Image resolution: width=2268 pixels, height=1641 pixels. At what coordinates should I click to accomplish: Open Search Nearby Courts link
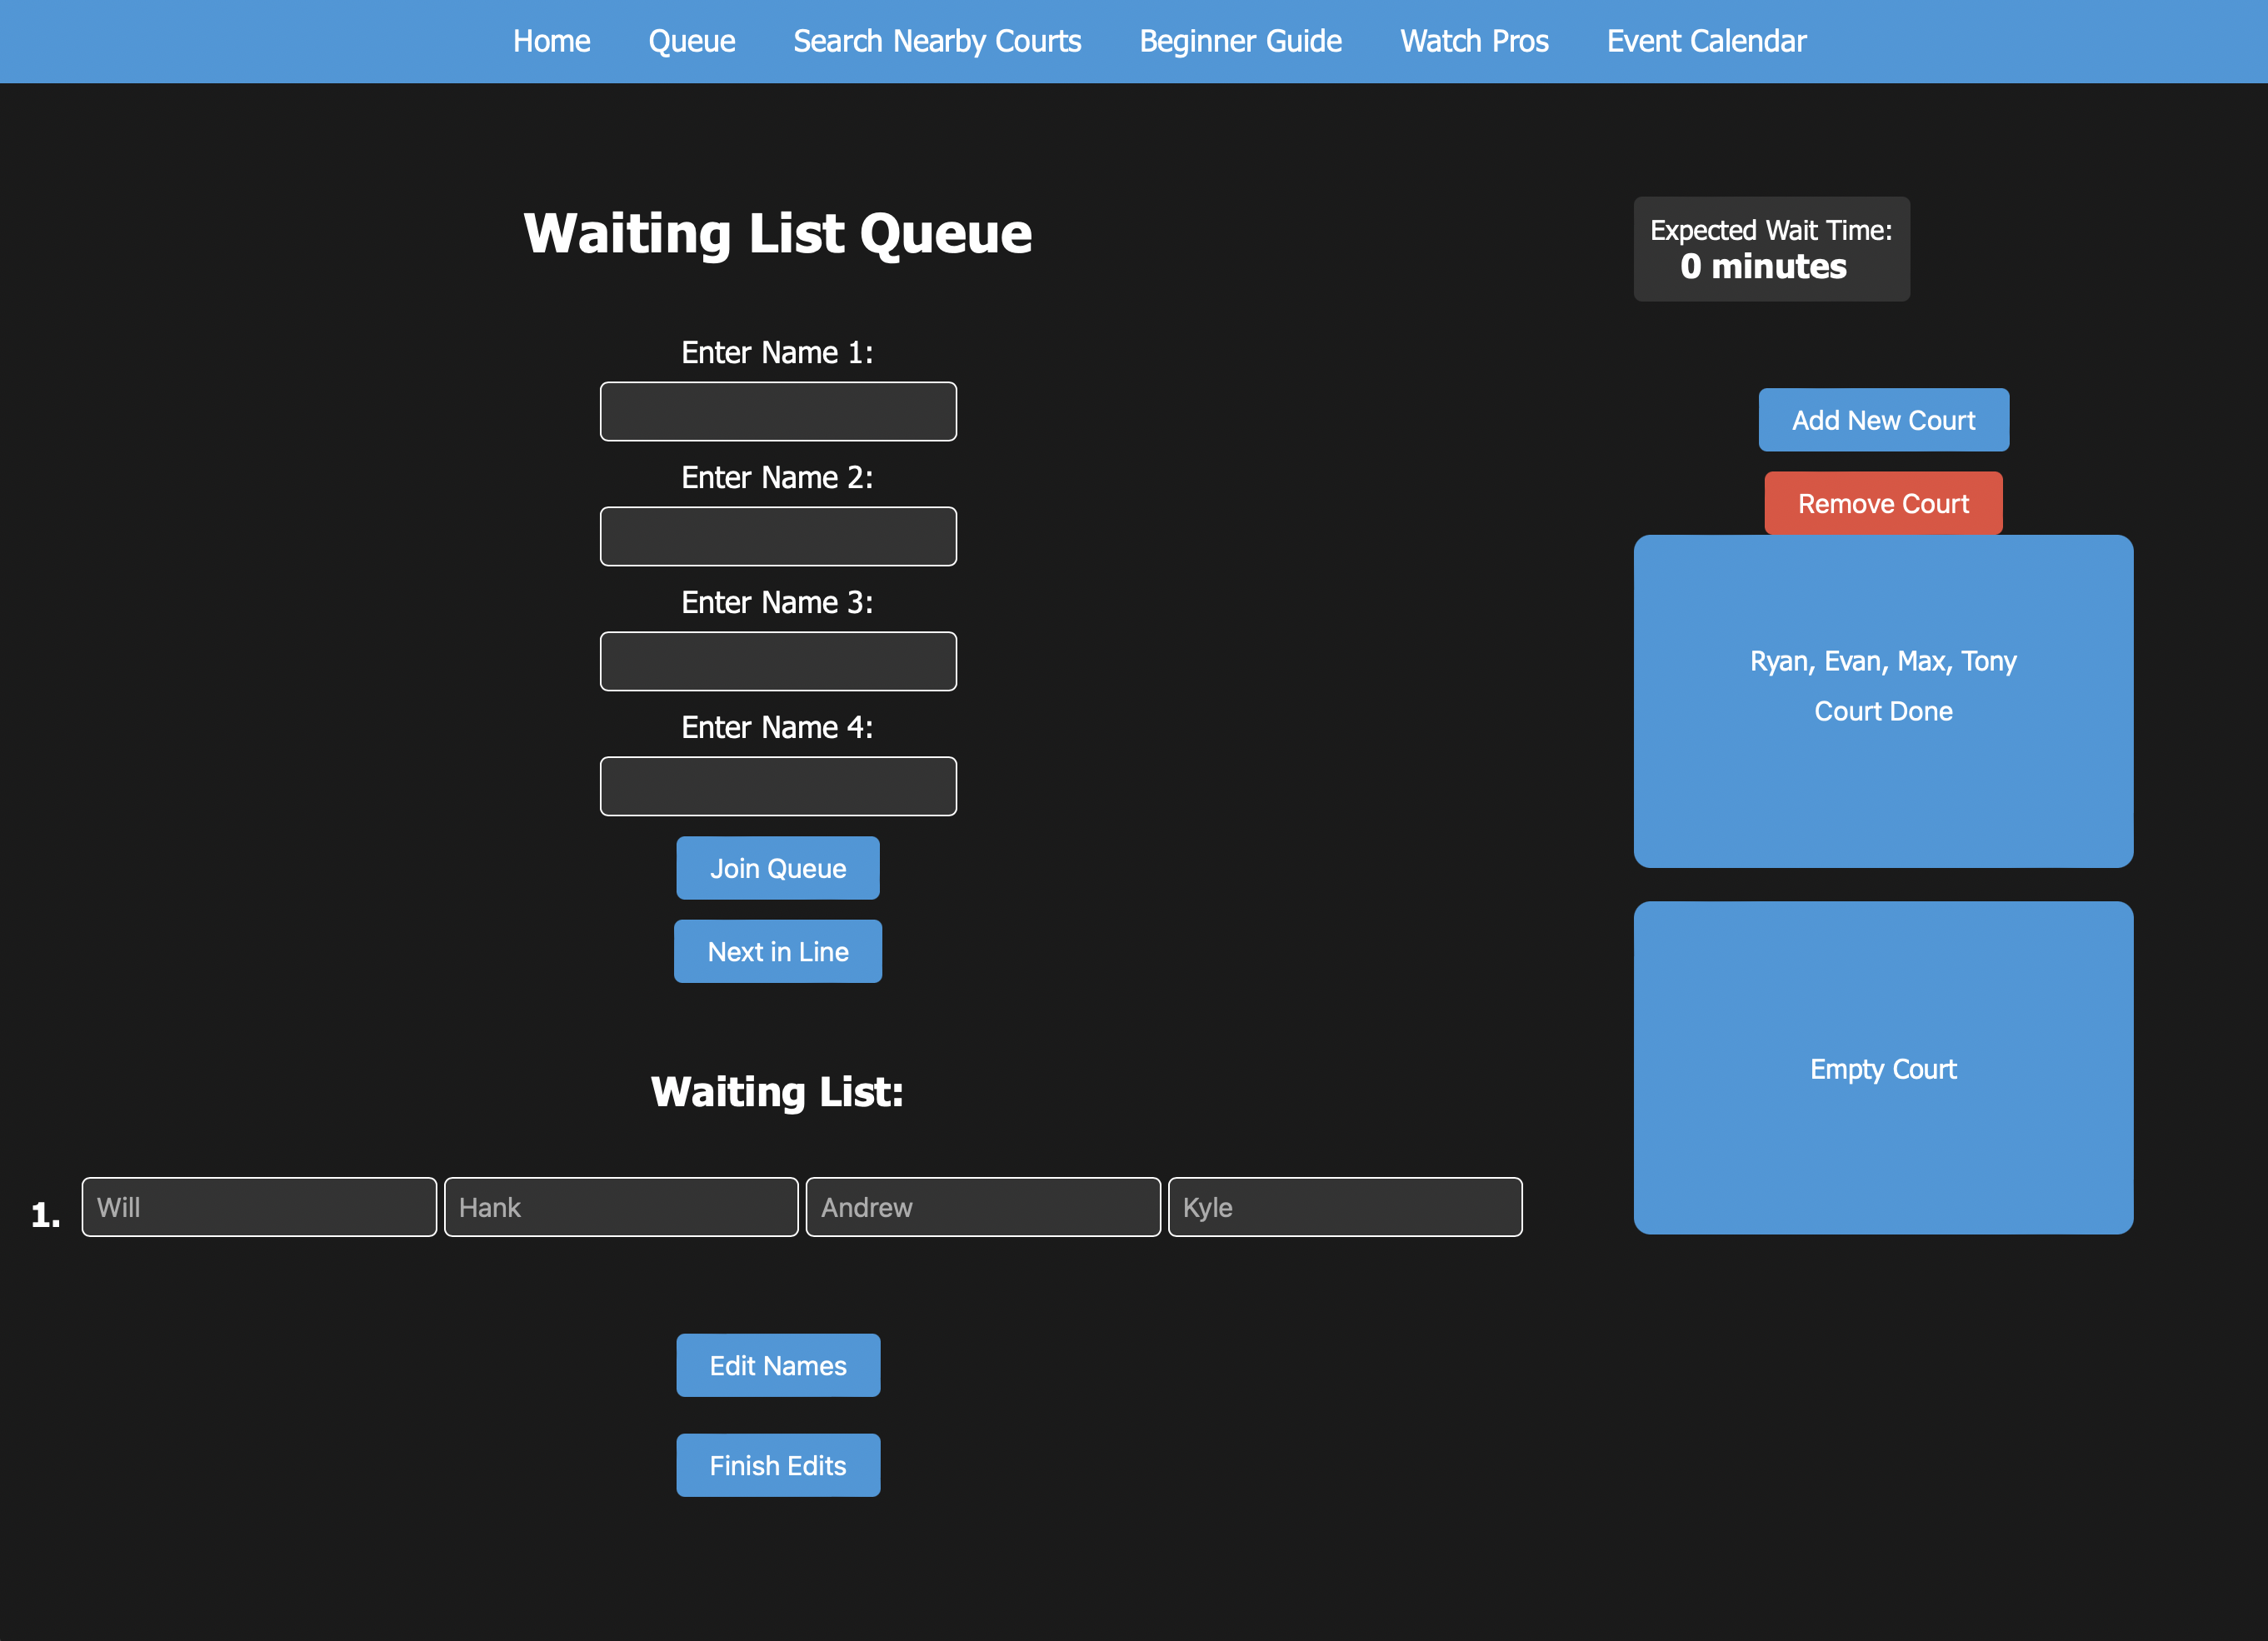click(x=936, y=41)
